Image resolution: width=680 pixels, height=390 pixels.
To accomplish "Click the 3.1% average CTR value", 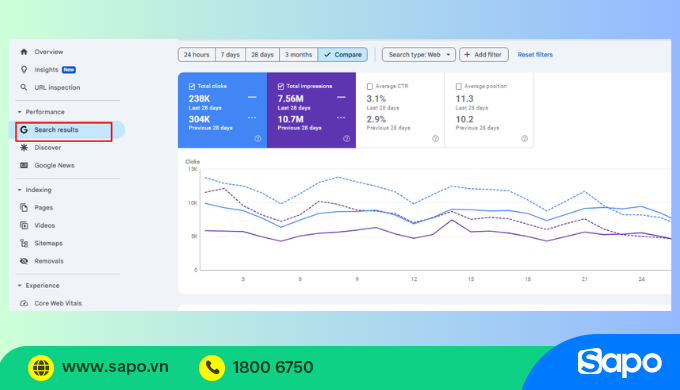I will [376, 99].
